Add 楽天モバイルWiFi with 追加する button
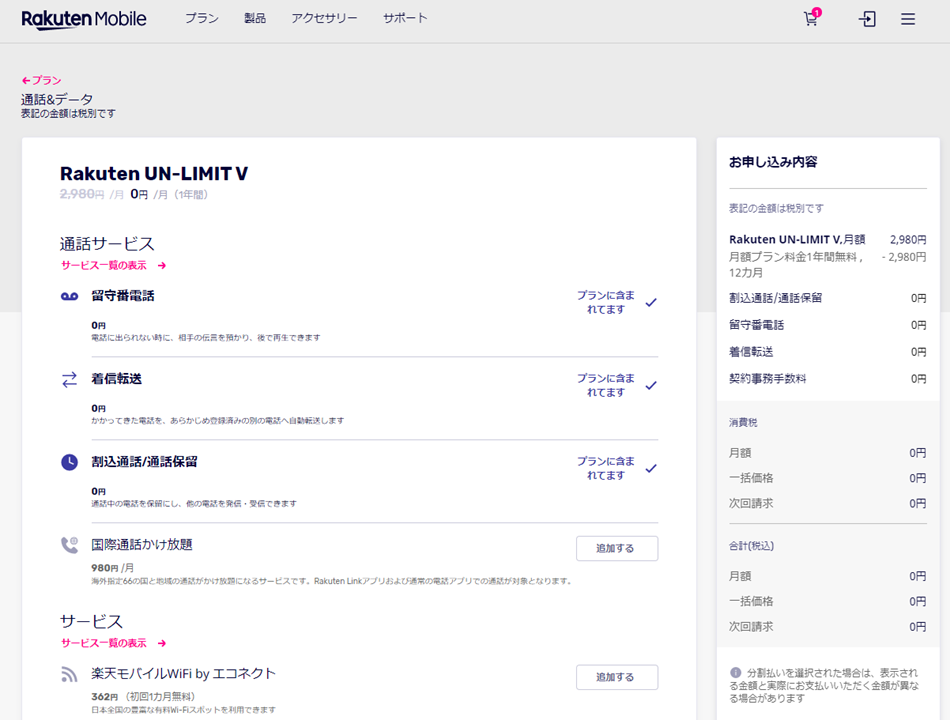 pos(617,677)
